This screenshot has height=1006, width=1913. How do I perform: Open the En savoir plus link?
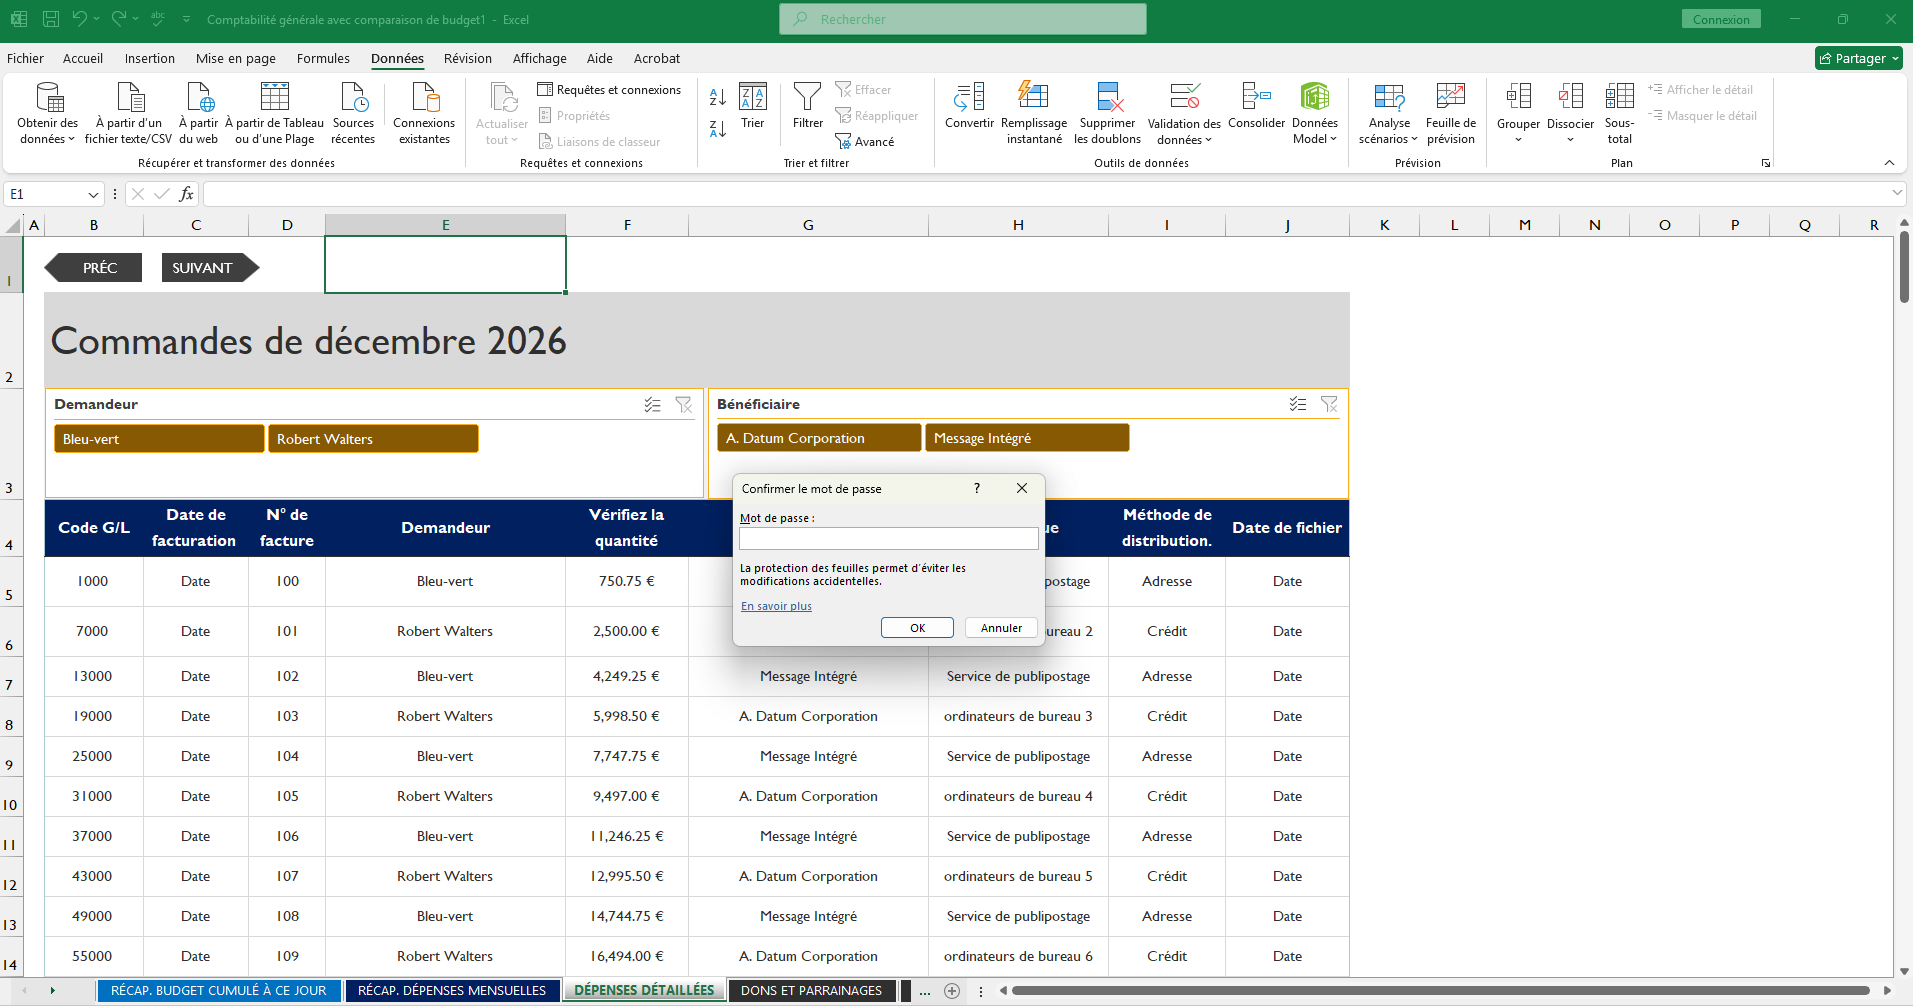pos(775,605)
